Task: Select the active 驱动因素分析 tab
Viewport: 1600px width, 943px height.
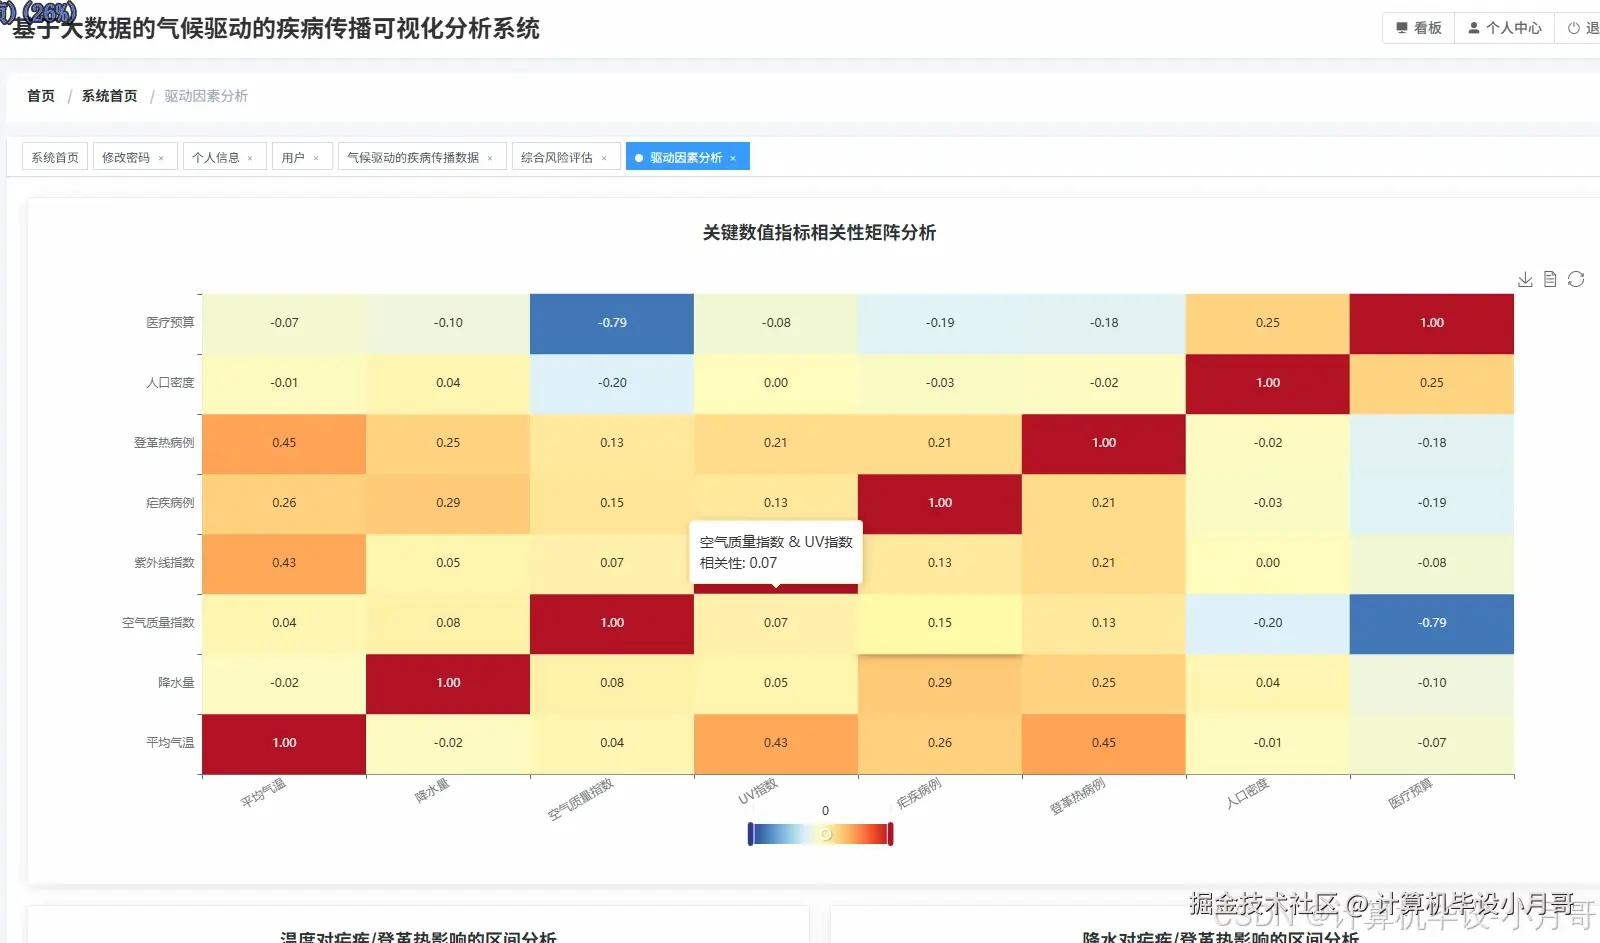Action: click(686, 156)
